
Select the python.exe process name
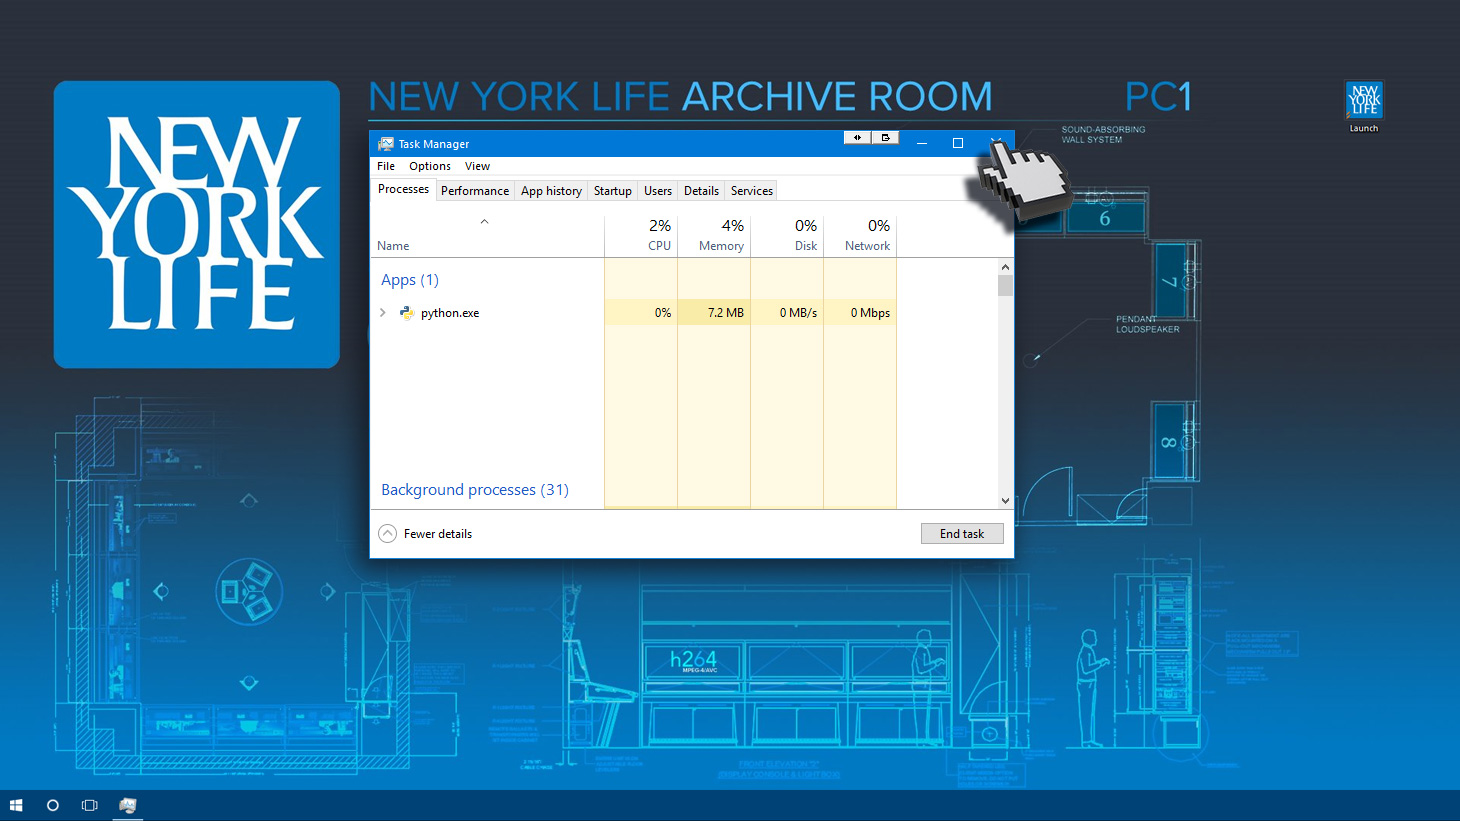(450, 313)
